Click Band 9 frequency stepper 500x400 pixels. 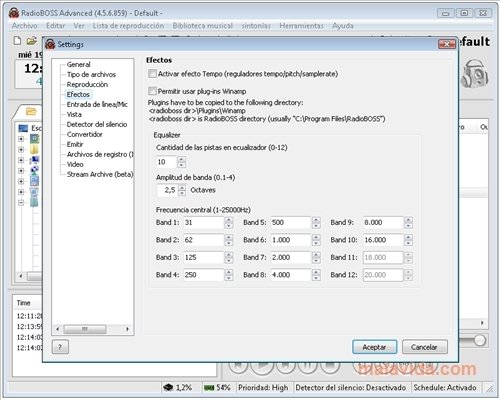coord(408,222)
